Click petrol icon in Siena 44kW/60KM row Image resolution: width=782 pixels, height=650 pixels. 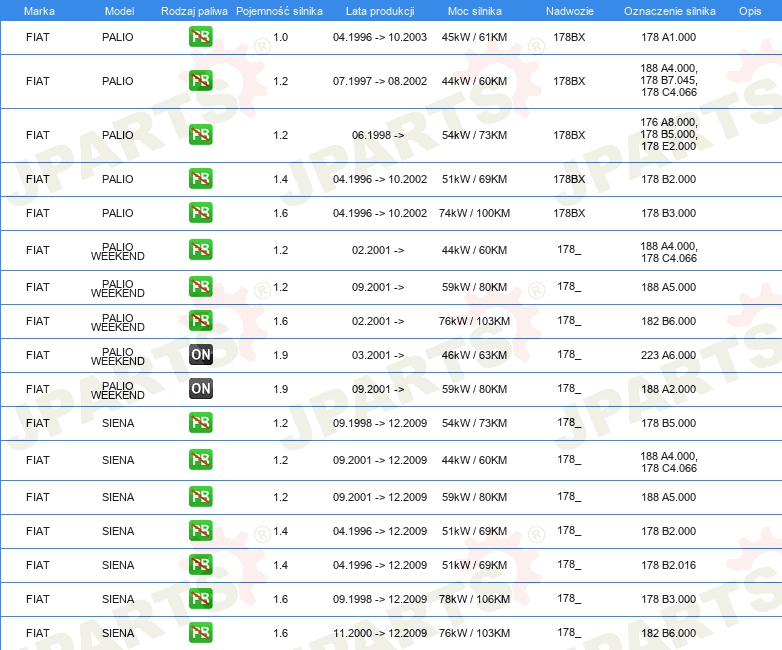200,459
